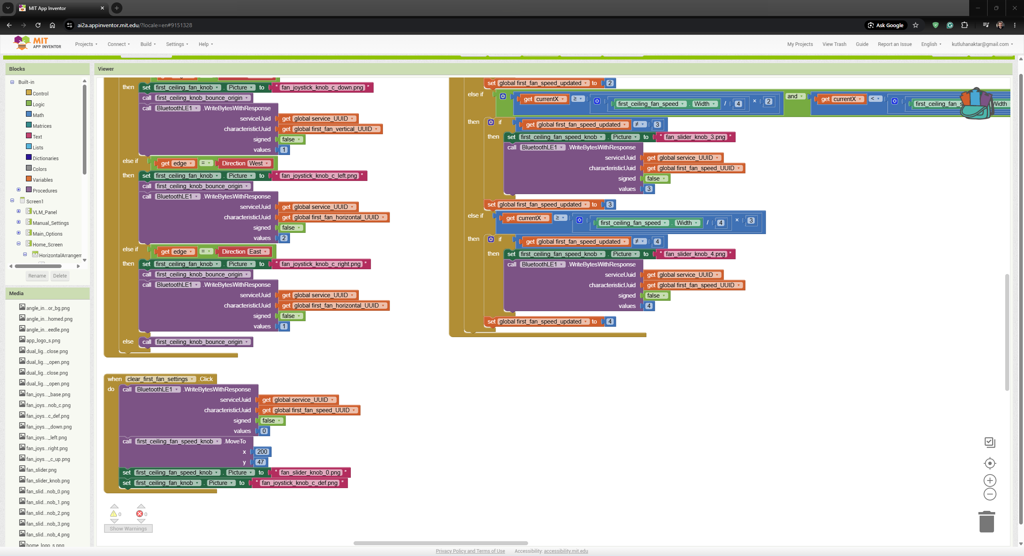Open the Logic blocks drawer

pos(35,104)
